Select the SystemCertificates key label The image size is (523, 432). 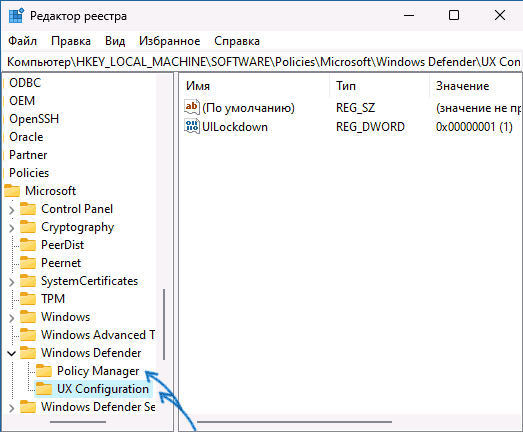(89, 281)
